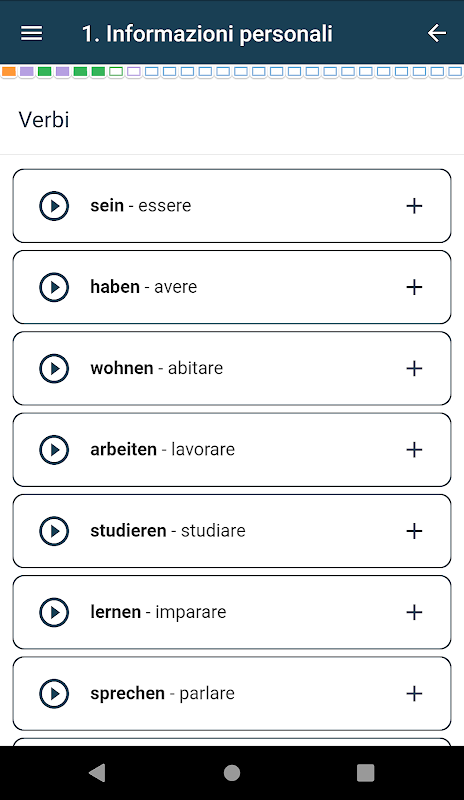Expand the lernen - imparare card
This screenshot has width=464, height=800.
pos(414,612)
